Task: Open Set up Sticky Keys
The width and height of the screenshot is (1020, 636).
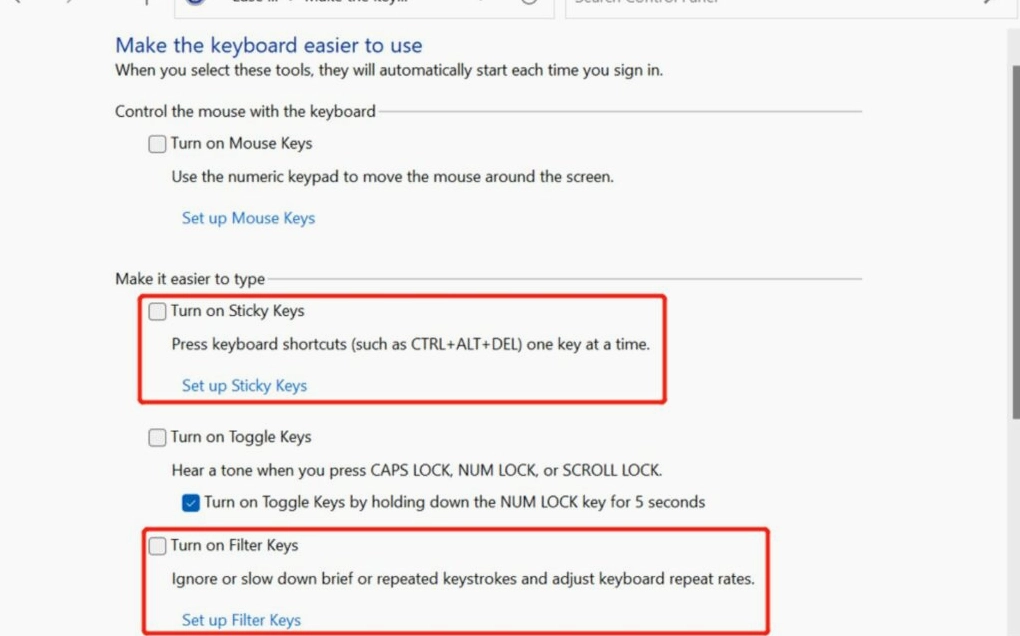Action: pyautogui.click(x=244, y=385)
